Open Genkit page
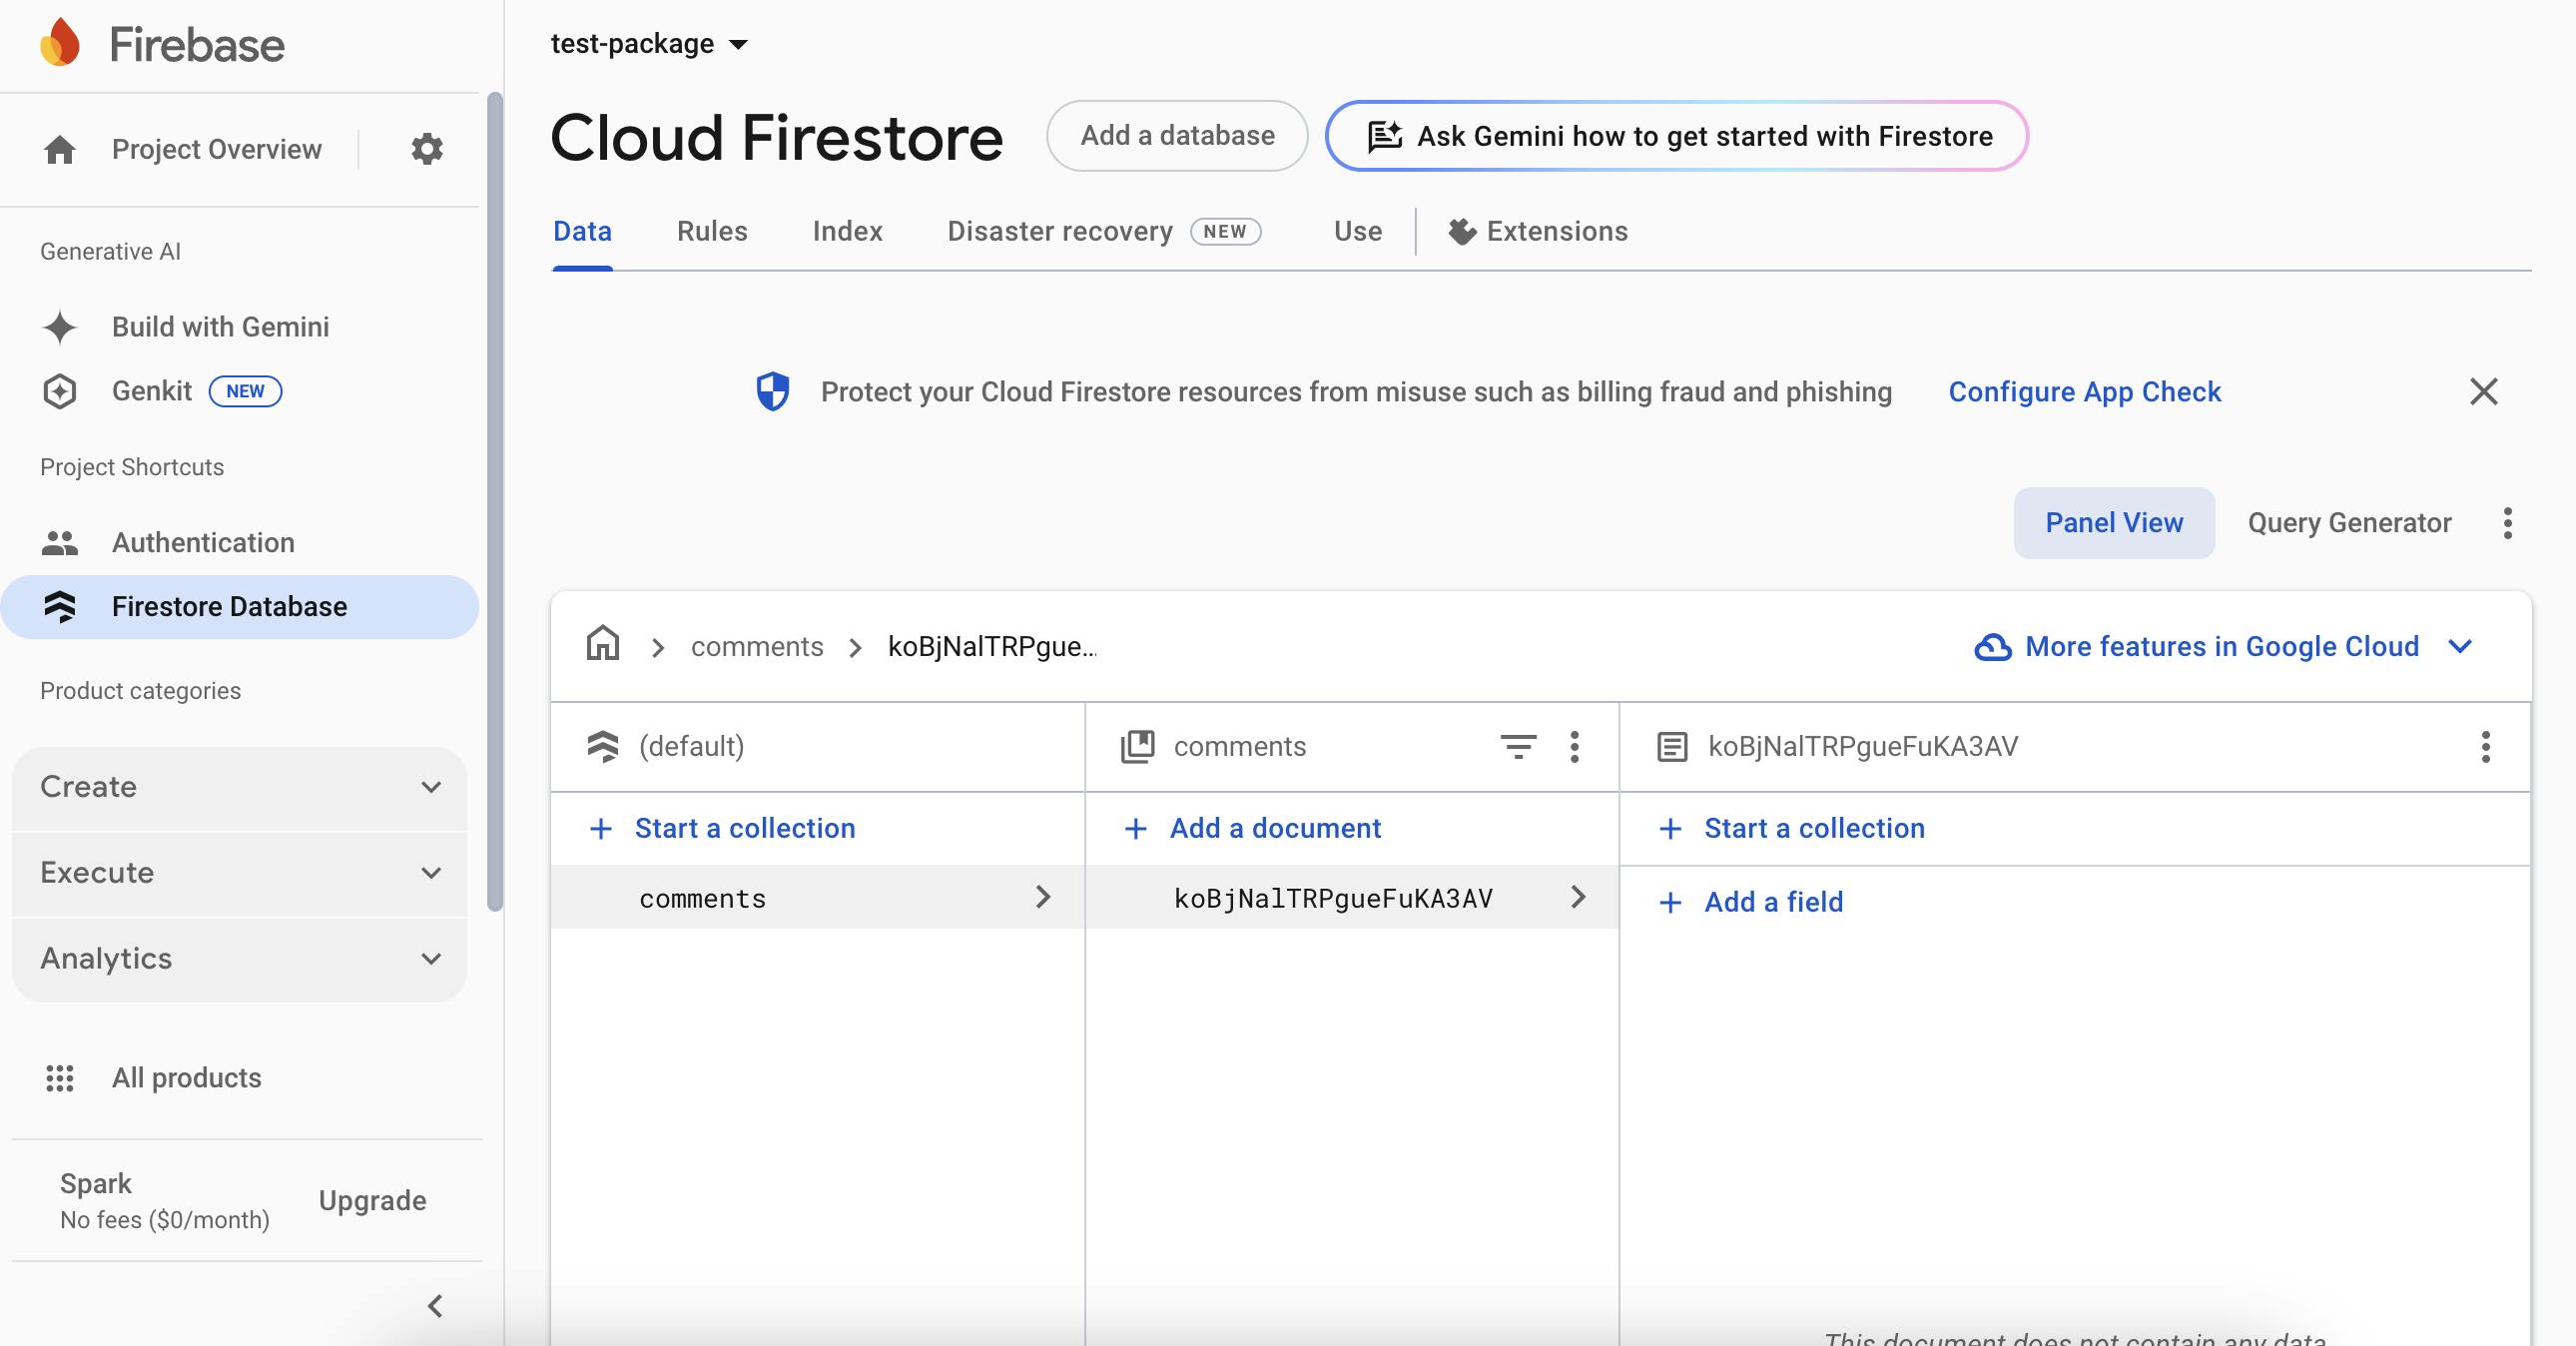 (x=151, y=391)
